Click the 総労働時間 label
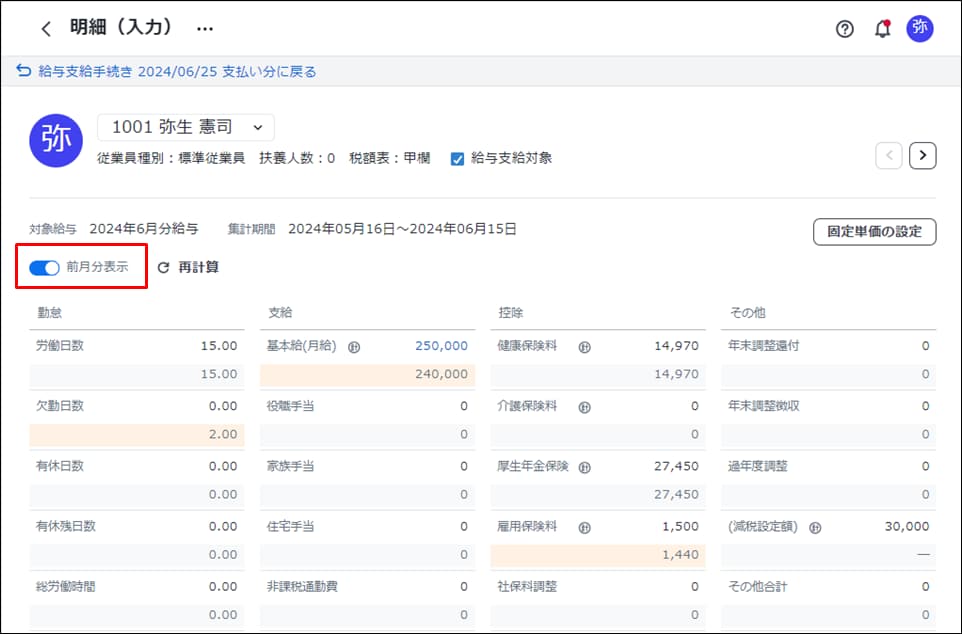Viewport: 962px width, 634px height. (66, 586)
